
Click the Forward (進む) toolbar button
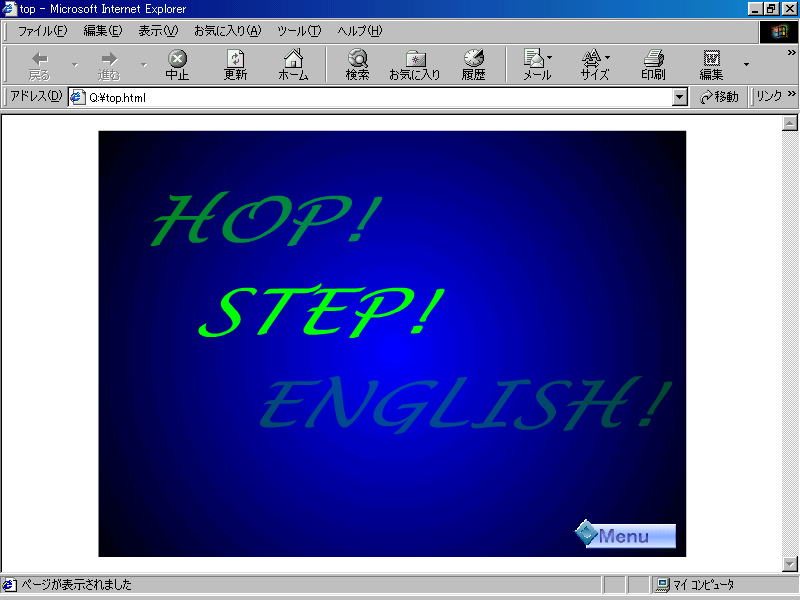109,65
